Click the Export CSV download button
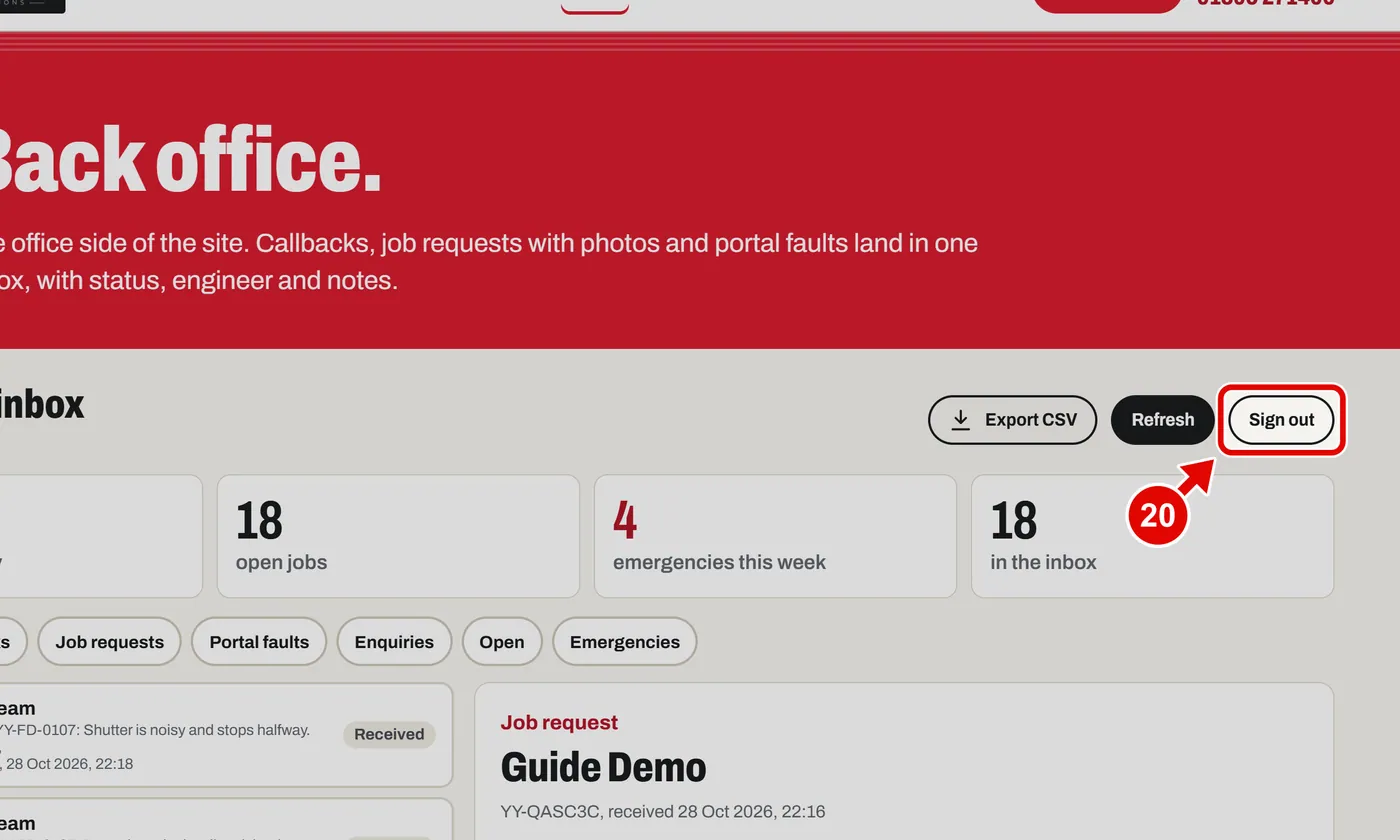Viewport: 1400px width, 840px height. pos(1012,420)
